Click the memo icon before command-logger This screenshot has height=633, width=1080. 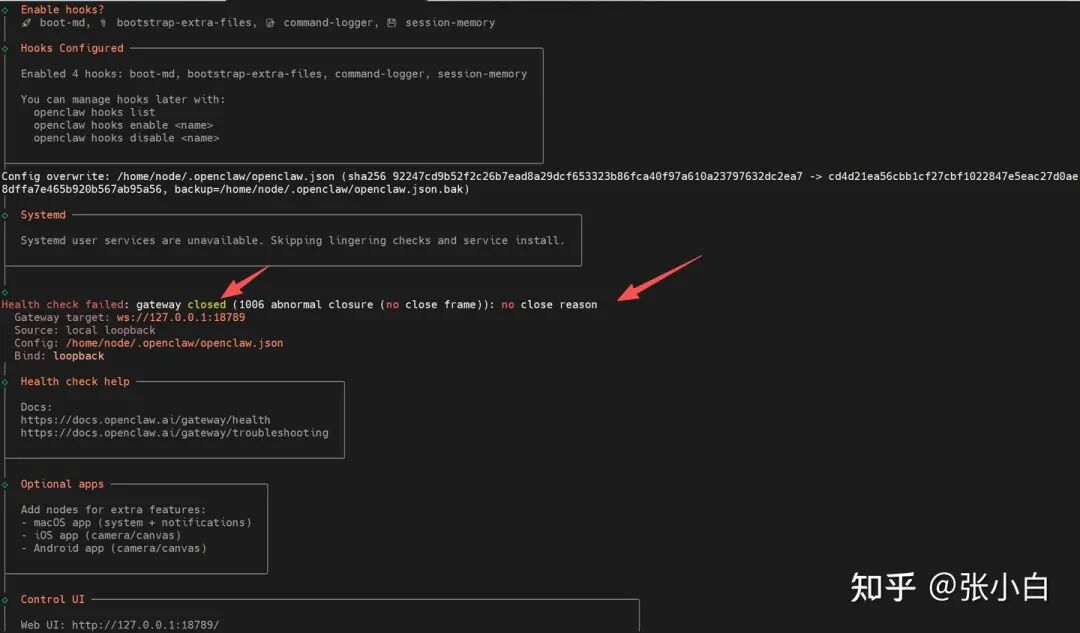(270, 23)
